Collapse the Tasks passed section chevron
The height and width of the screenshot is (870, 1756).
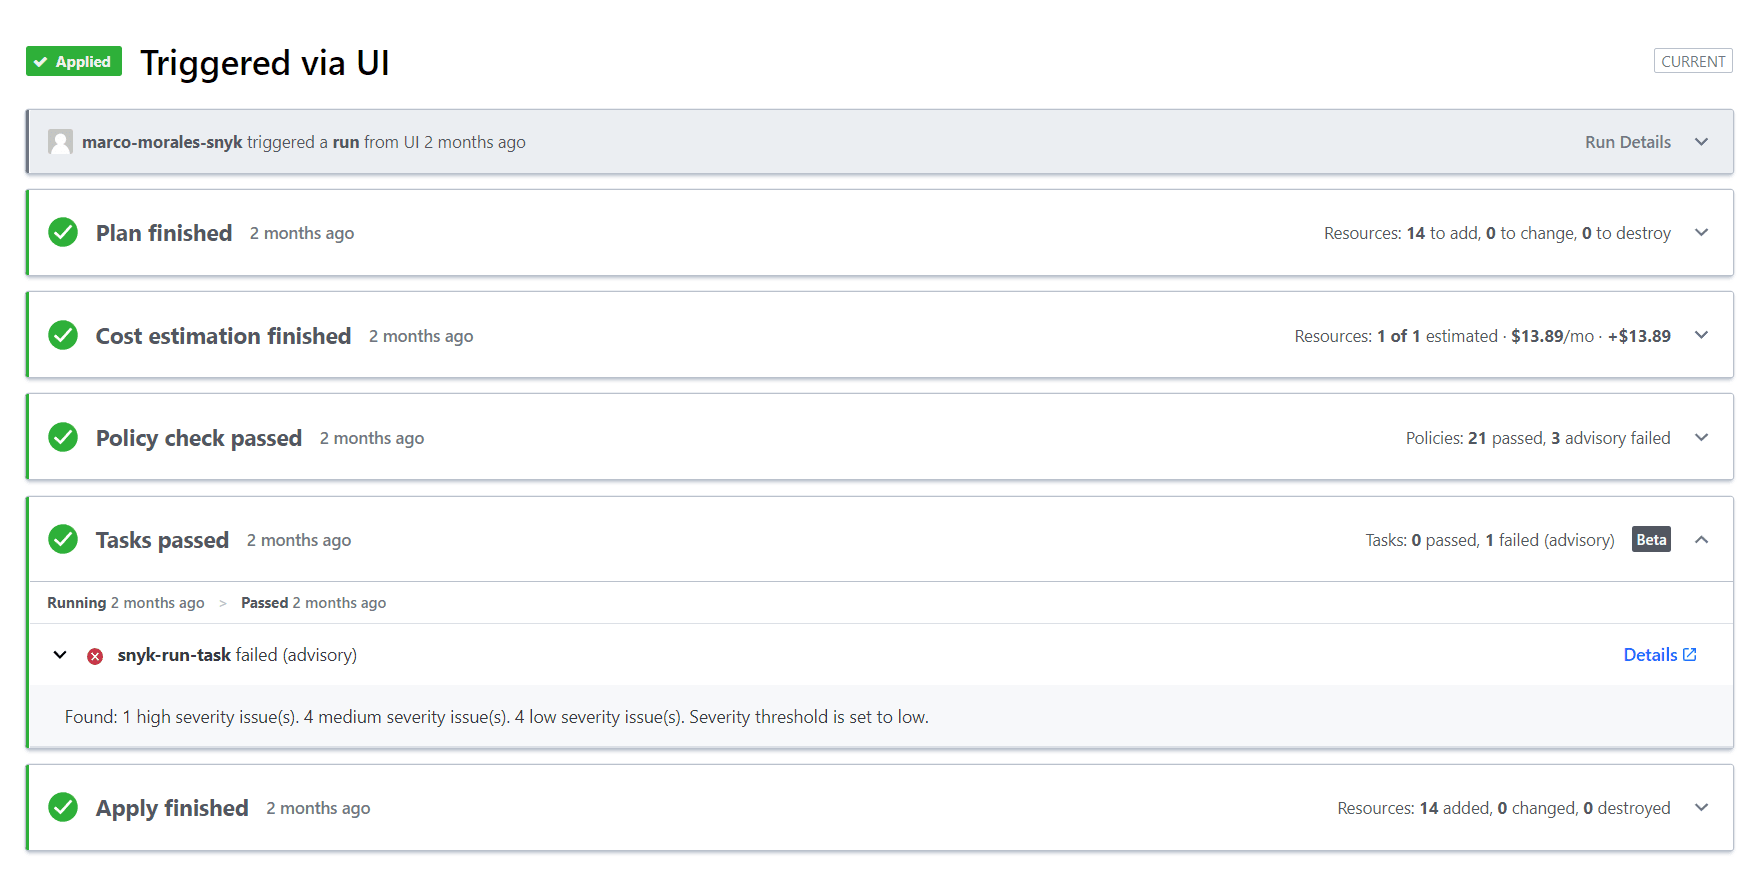[x=1701, y=540]
